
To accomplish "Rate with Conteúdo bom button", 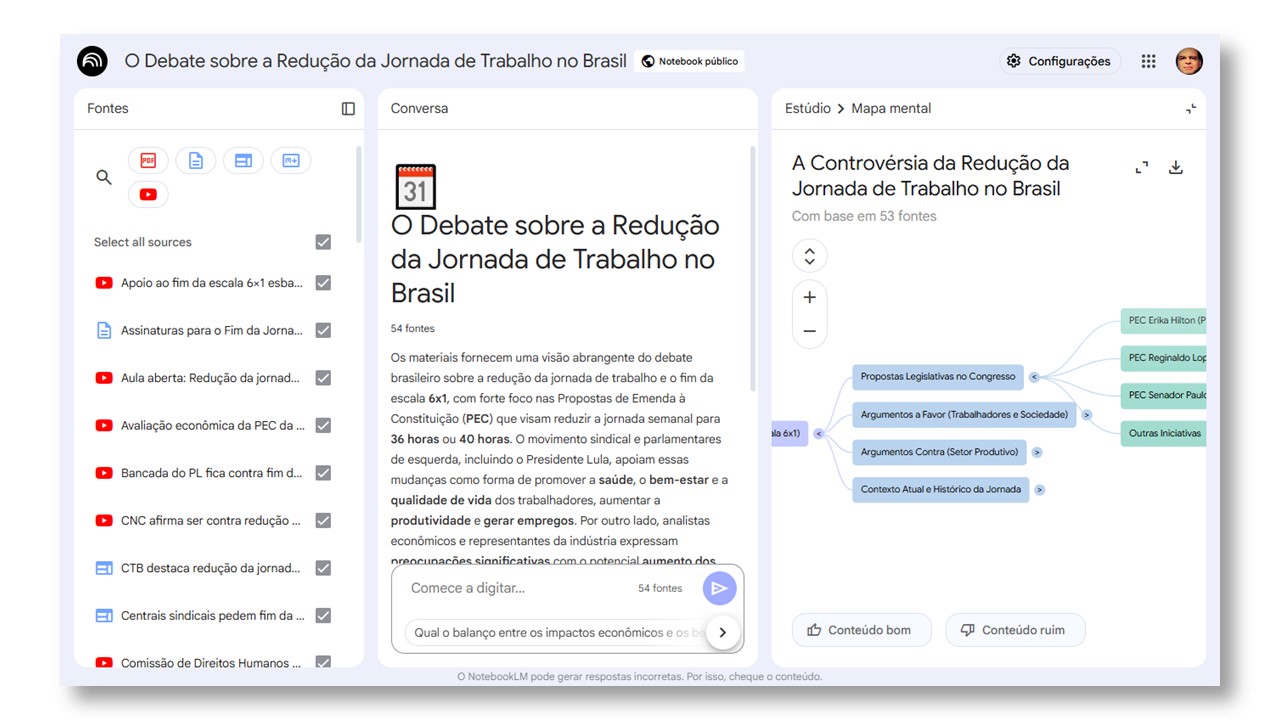I will (x=861, y=630).
